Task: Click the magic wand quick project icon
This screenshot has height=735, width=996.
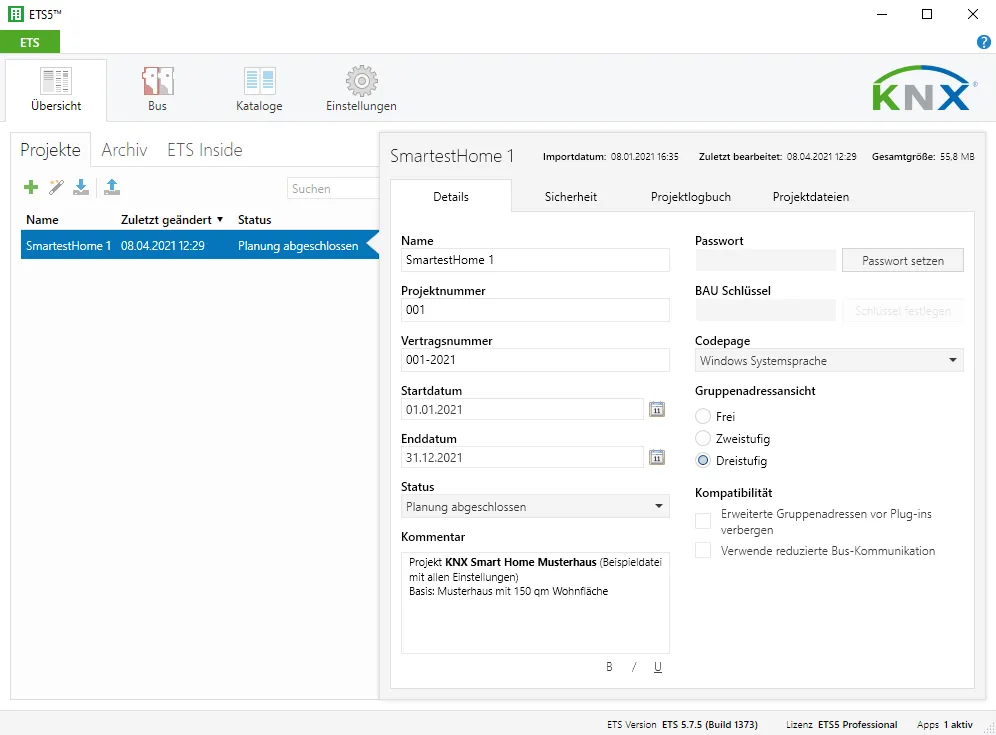Action: pyautogui.click(x=56, y=187)
